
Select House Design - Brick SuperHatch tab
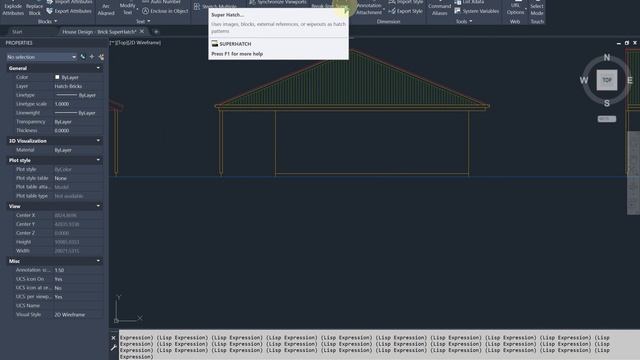coord(99,31)
